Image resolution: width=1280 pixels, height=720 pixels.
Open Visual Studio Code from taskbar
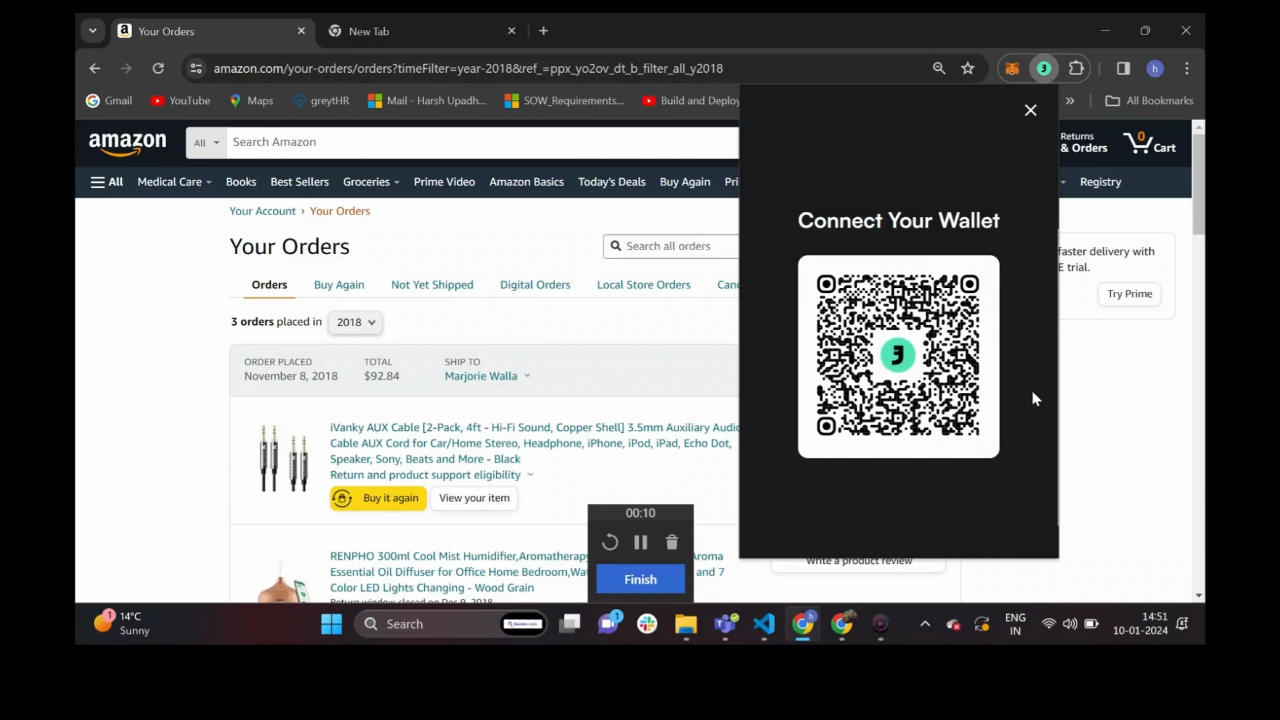[764, 624]
